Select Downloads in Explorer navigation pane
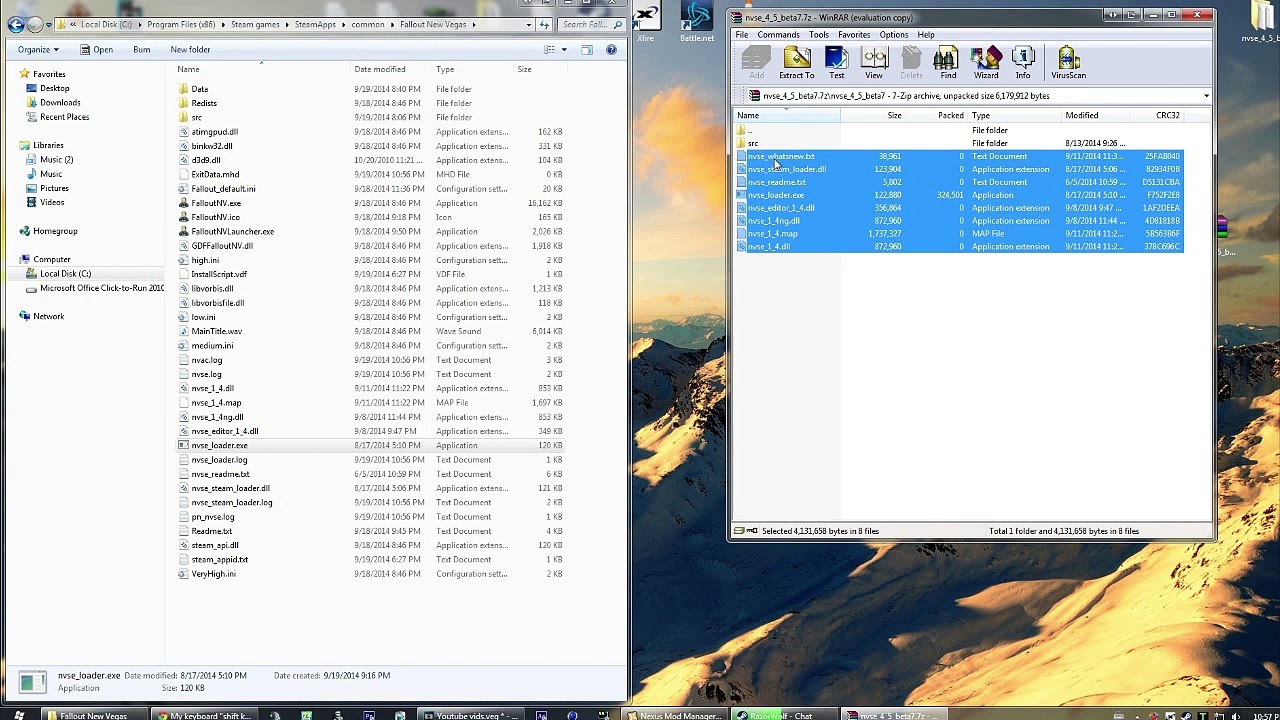This screenshot has height=720, width=1280. tap(60, 102)
